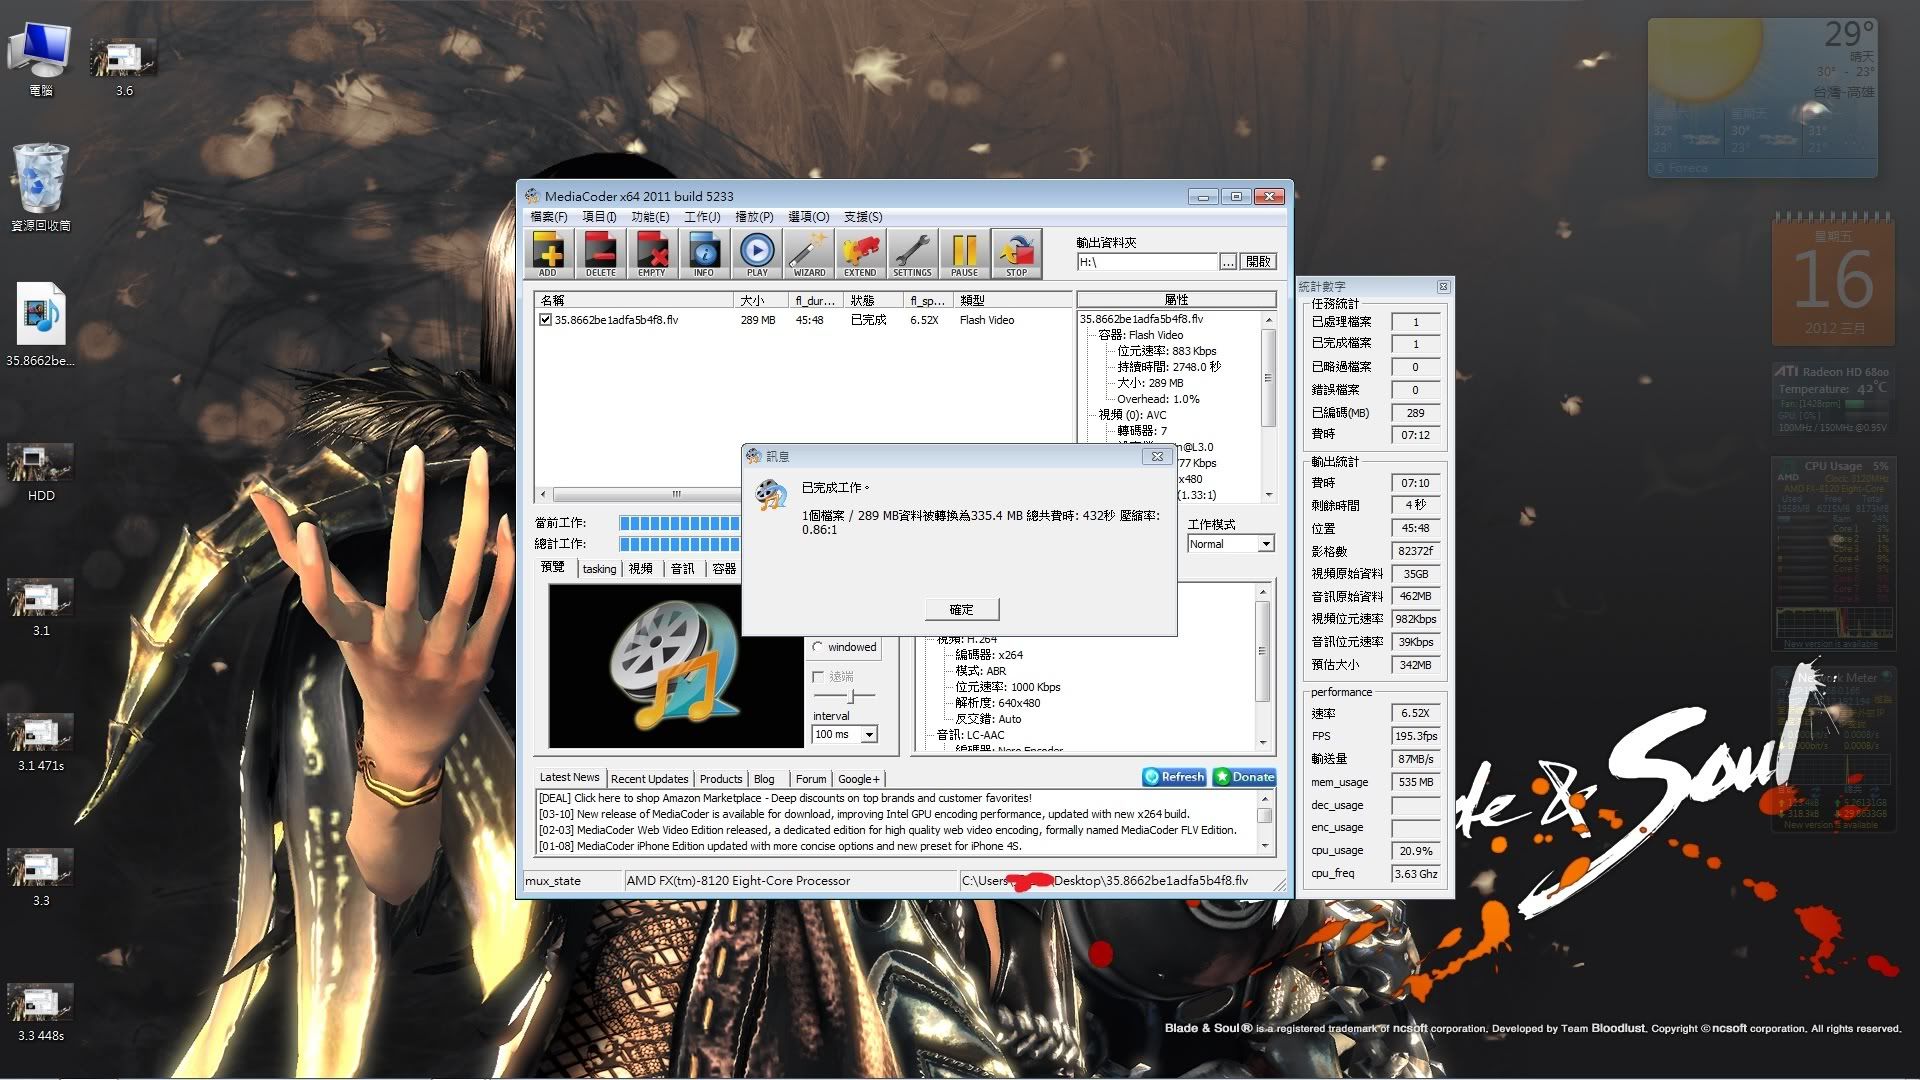Image resolution: width=1920 pixels, height=1080 pixels.
Task: Click the DELETE toolbar icon
Action: coord(600,253)
